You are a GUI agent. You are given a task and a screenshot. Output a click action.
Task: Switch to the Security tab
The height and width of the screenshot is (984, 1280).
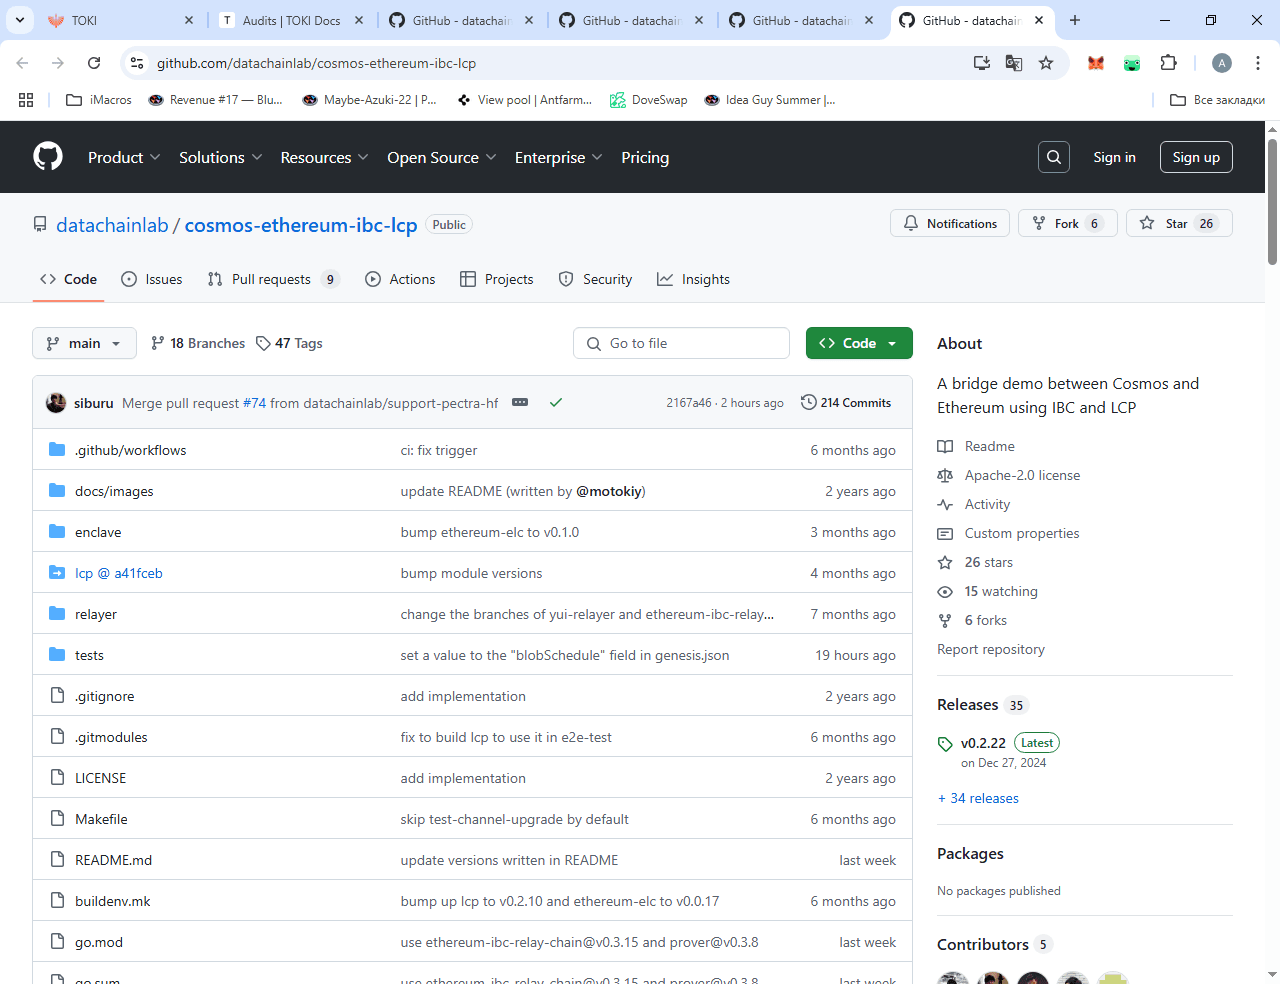pyautogui.click(x=595, y=279)
